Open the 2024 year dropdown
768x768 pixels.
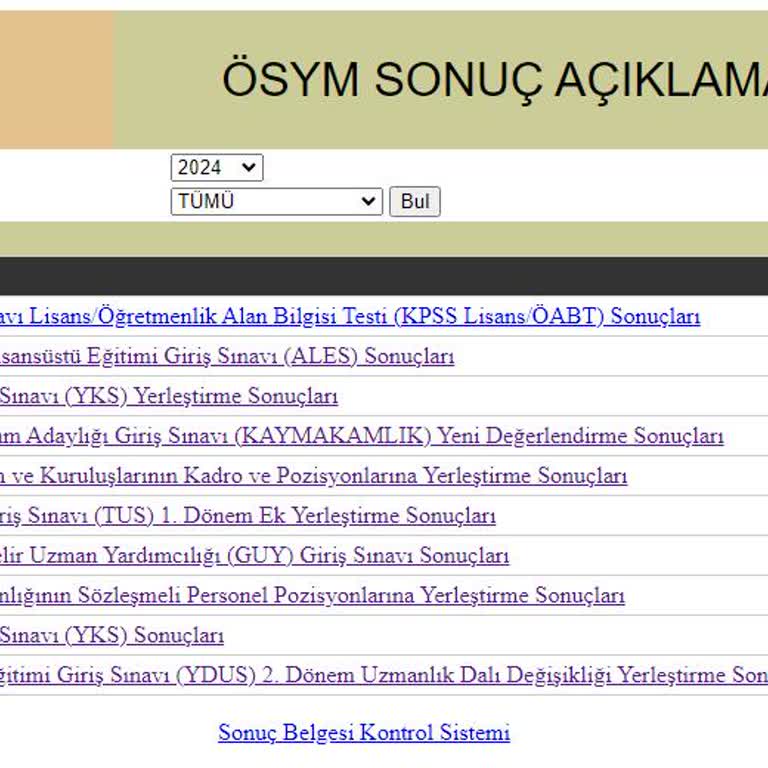tap(216, 168)
